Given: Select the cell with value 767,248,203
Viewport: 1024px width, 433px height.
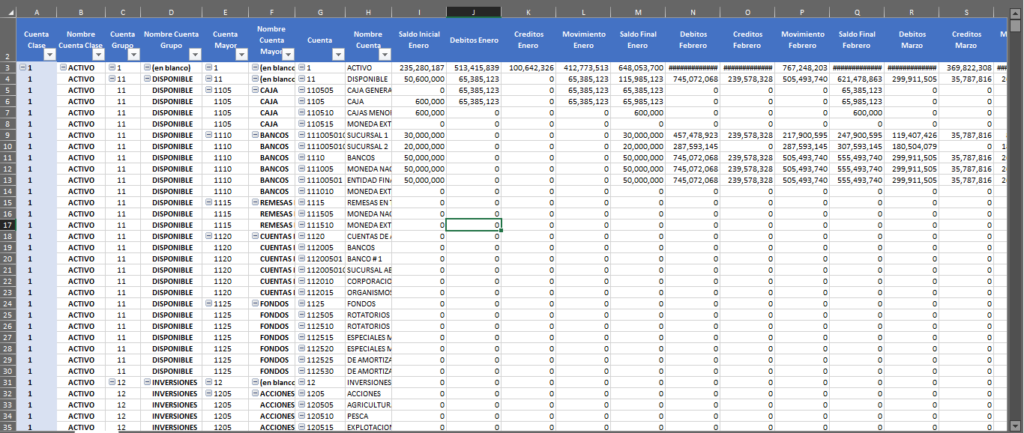Looking at the screenshot, I should (x=803, y=68).
